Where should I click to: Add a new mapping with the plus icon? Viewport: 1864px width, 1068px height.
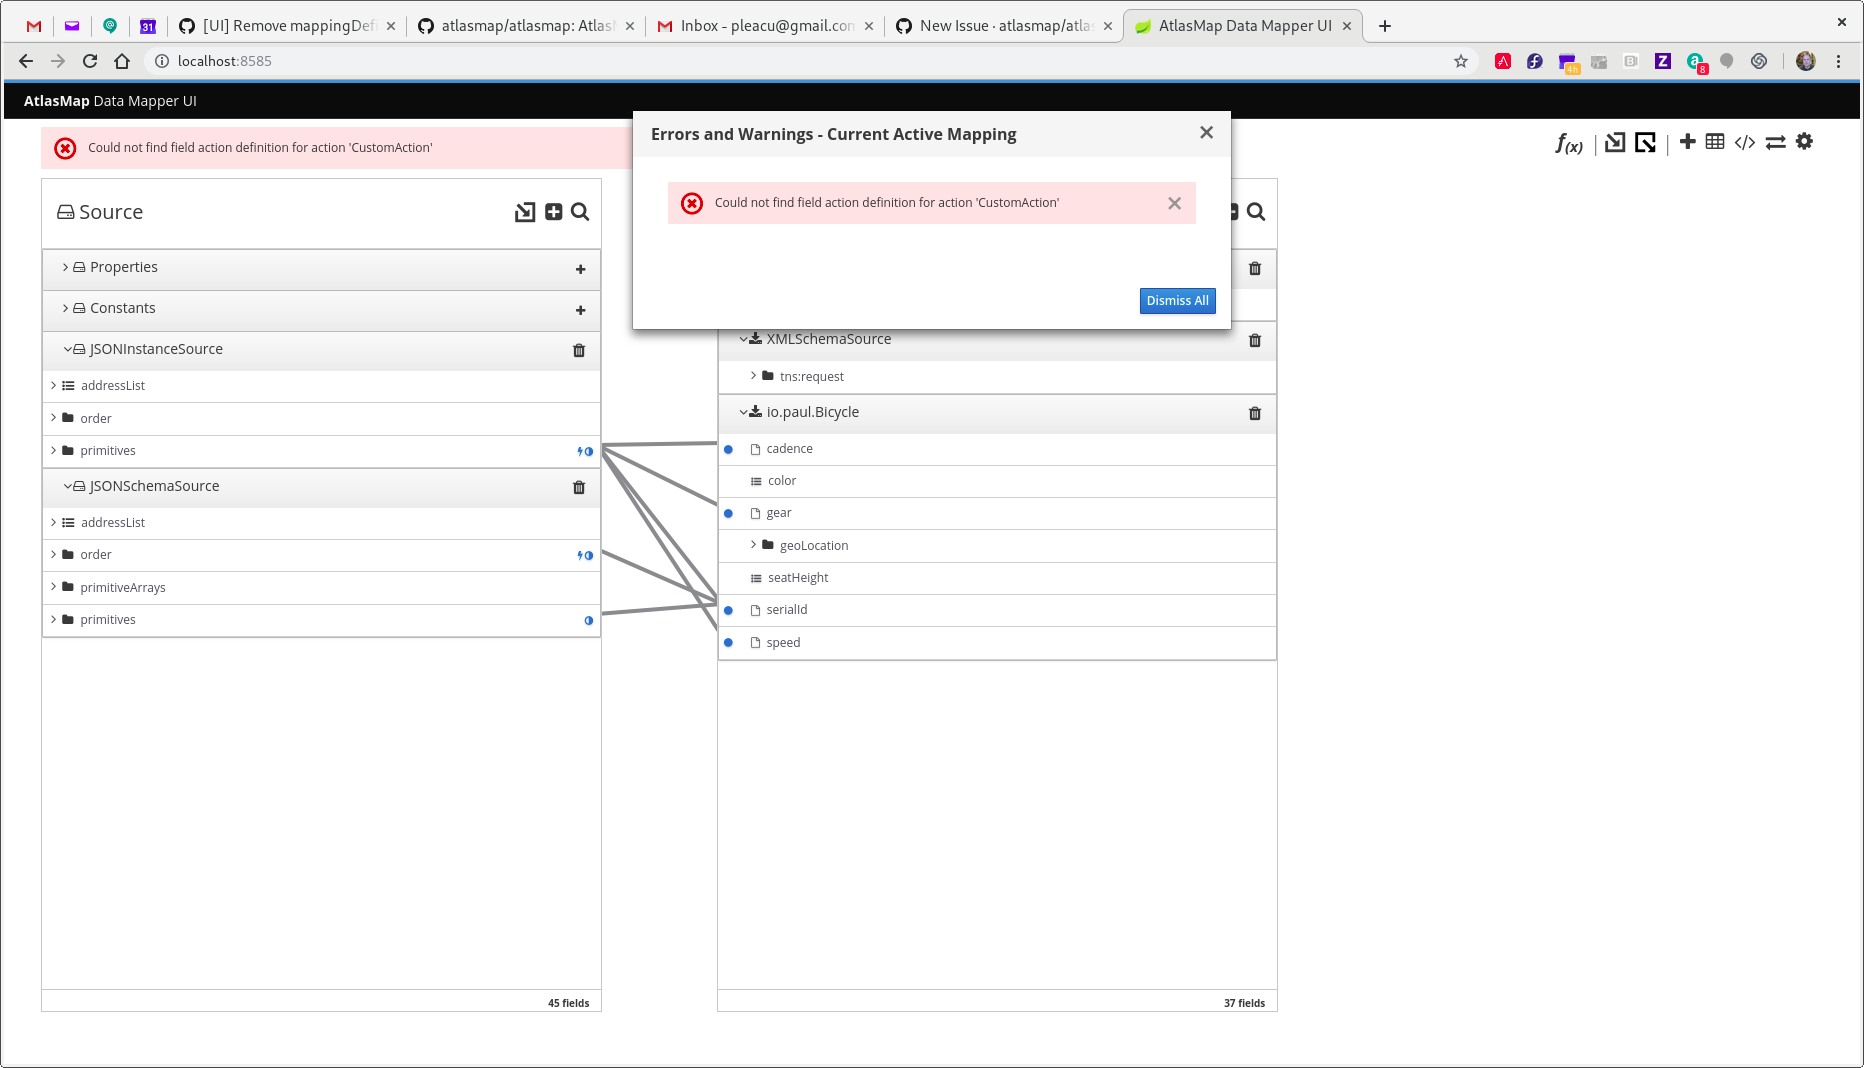pos(1687,142)
